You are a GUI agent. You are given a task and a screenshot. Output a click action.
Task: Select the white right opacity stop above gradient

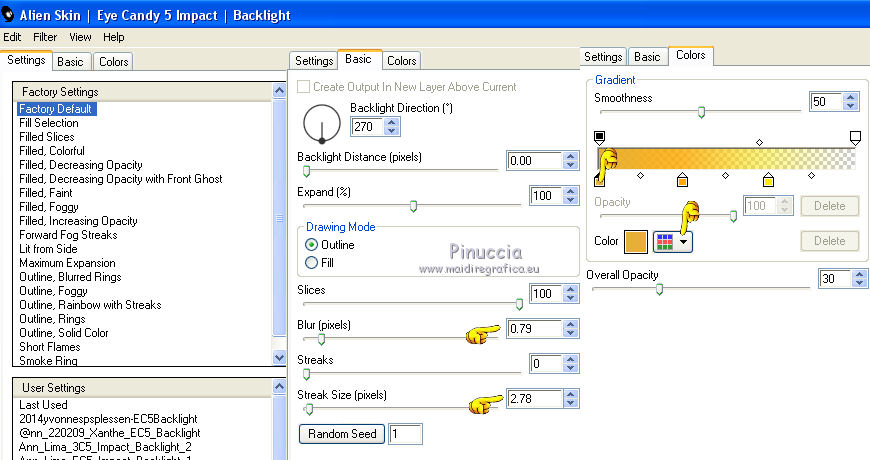(x=855, y=138)
